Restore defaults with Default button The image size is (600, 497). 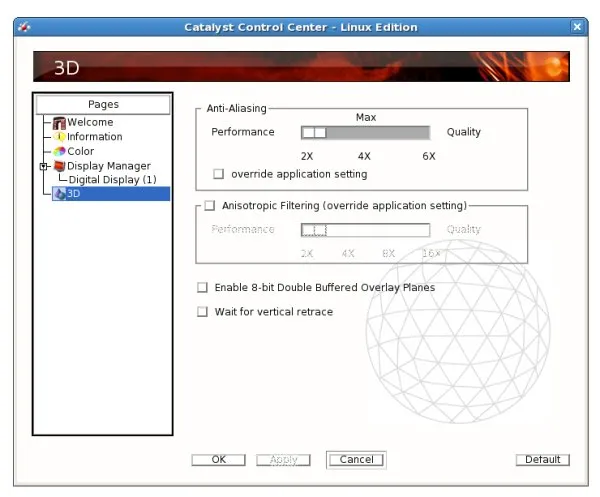[x=543, y=460]
